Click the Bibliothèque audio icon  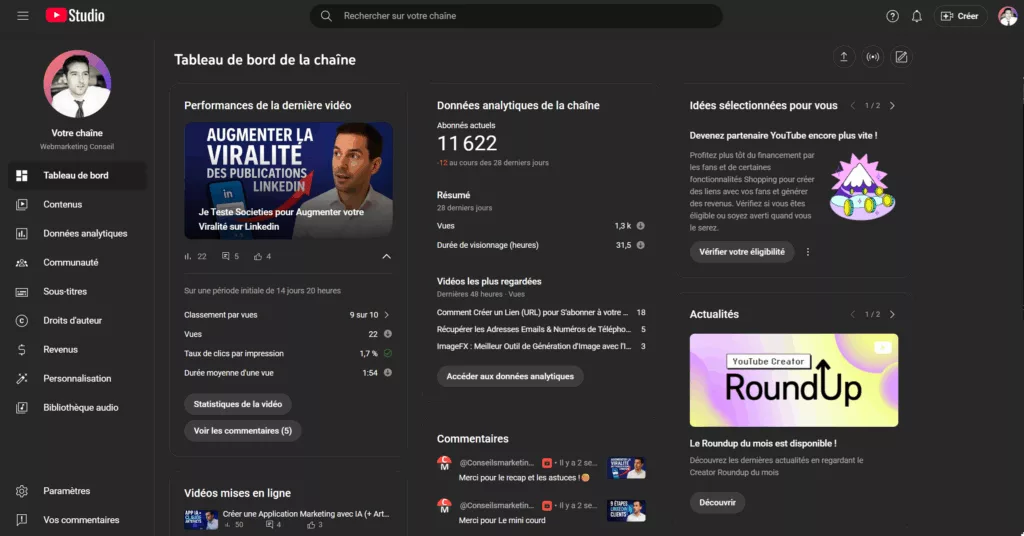coord(22,408)
